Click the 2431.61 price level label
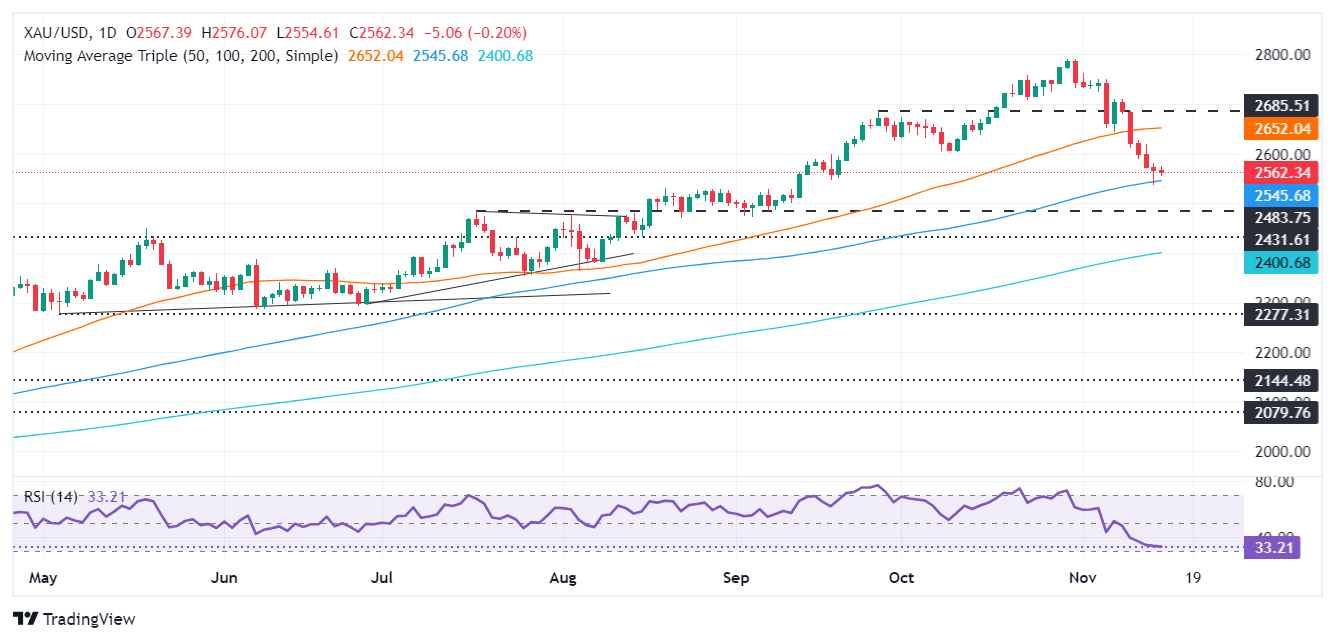Viewport: 1335px width, 642px height. point(1285,240)
